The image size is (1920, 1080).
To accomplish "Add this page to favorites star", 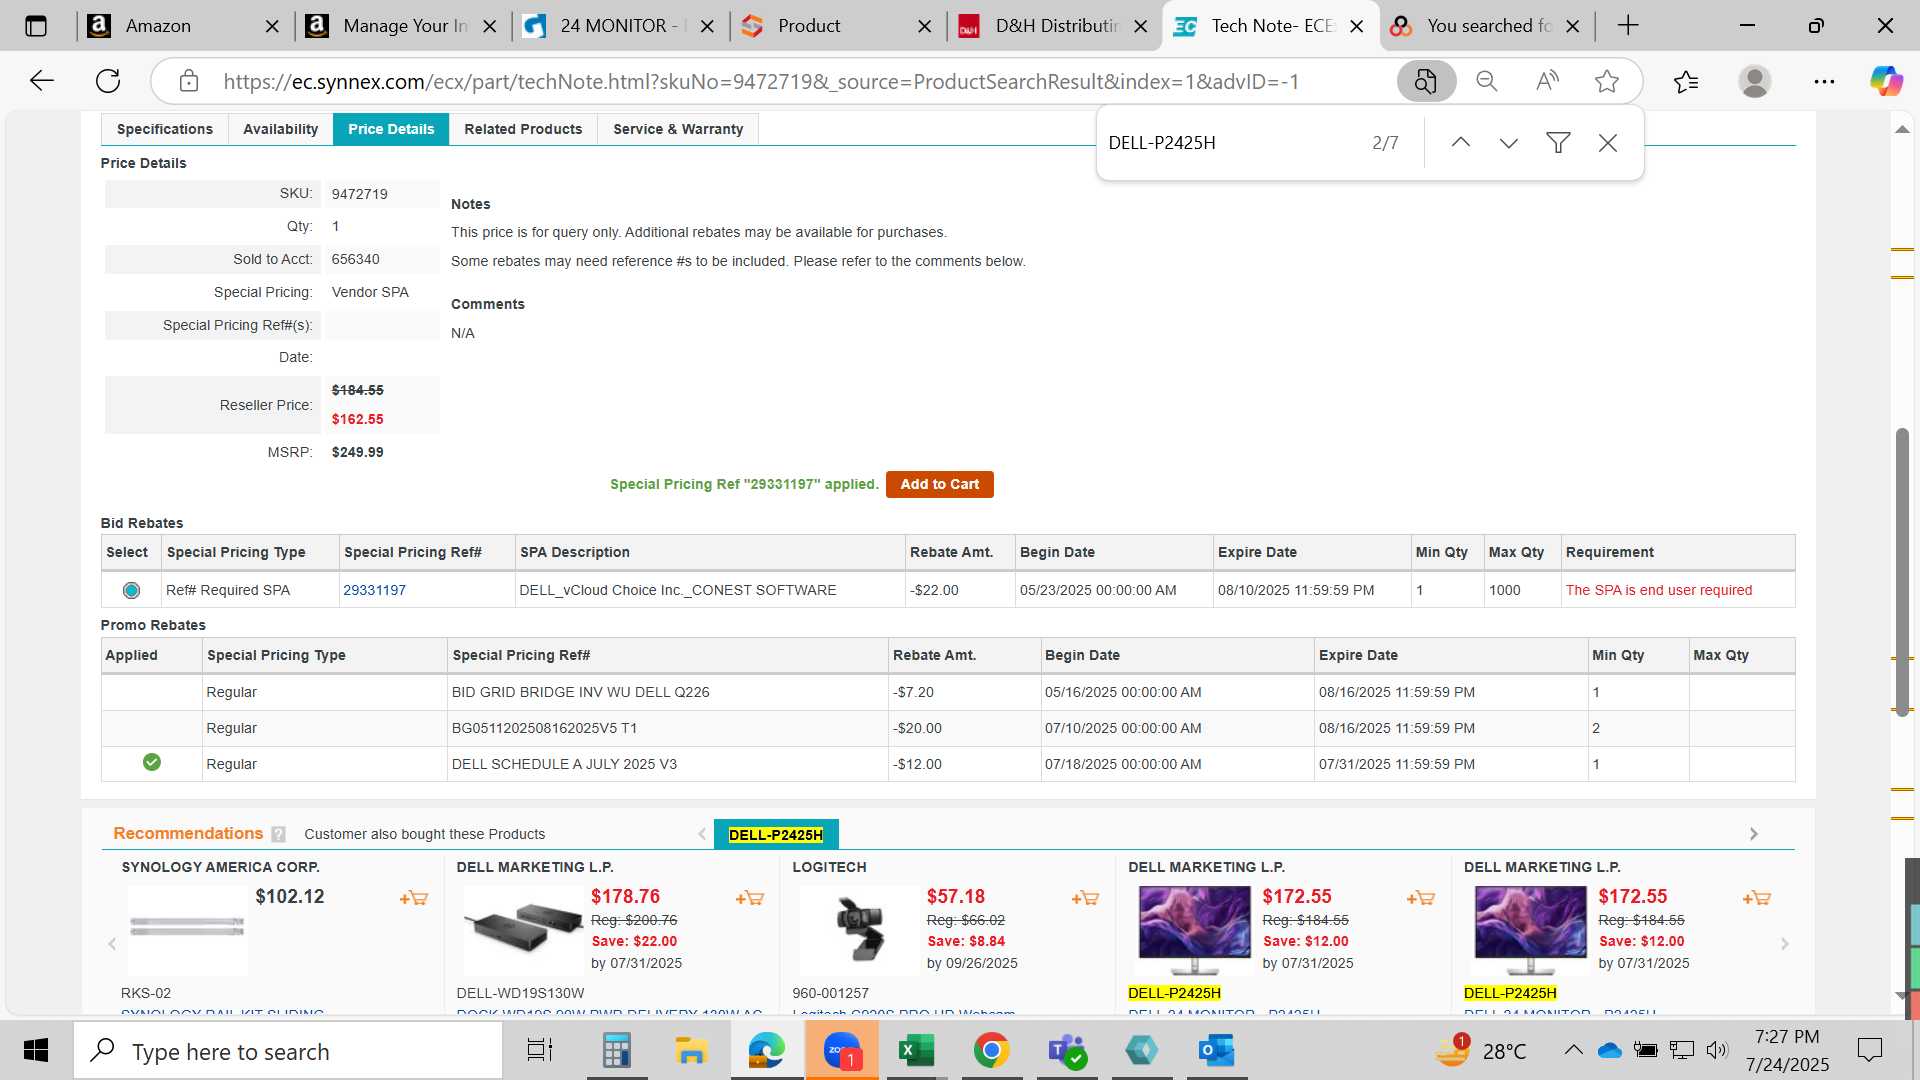I will pyautogui.click(x=1607, y=81).
